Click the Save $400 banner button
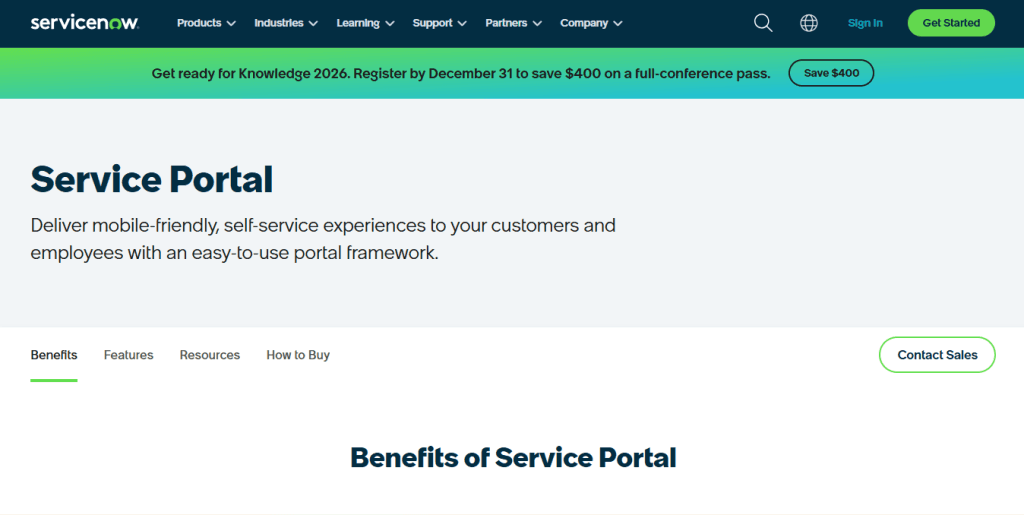1024x515 pixels. [831, 73]
